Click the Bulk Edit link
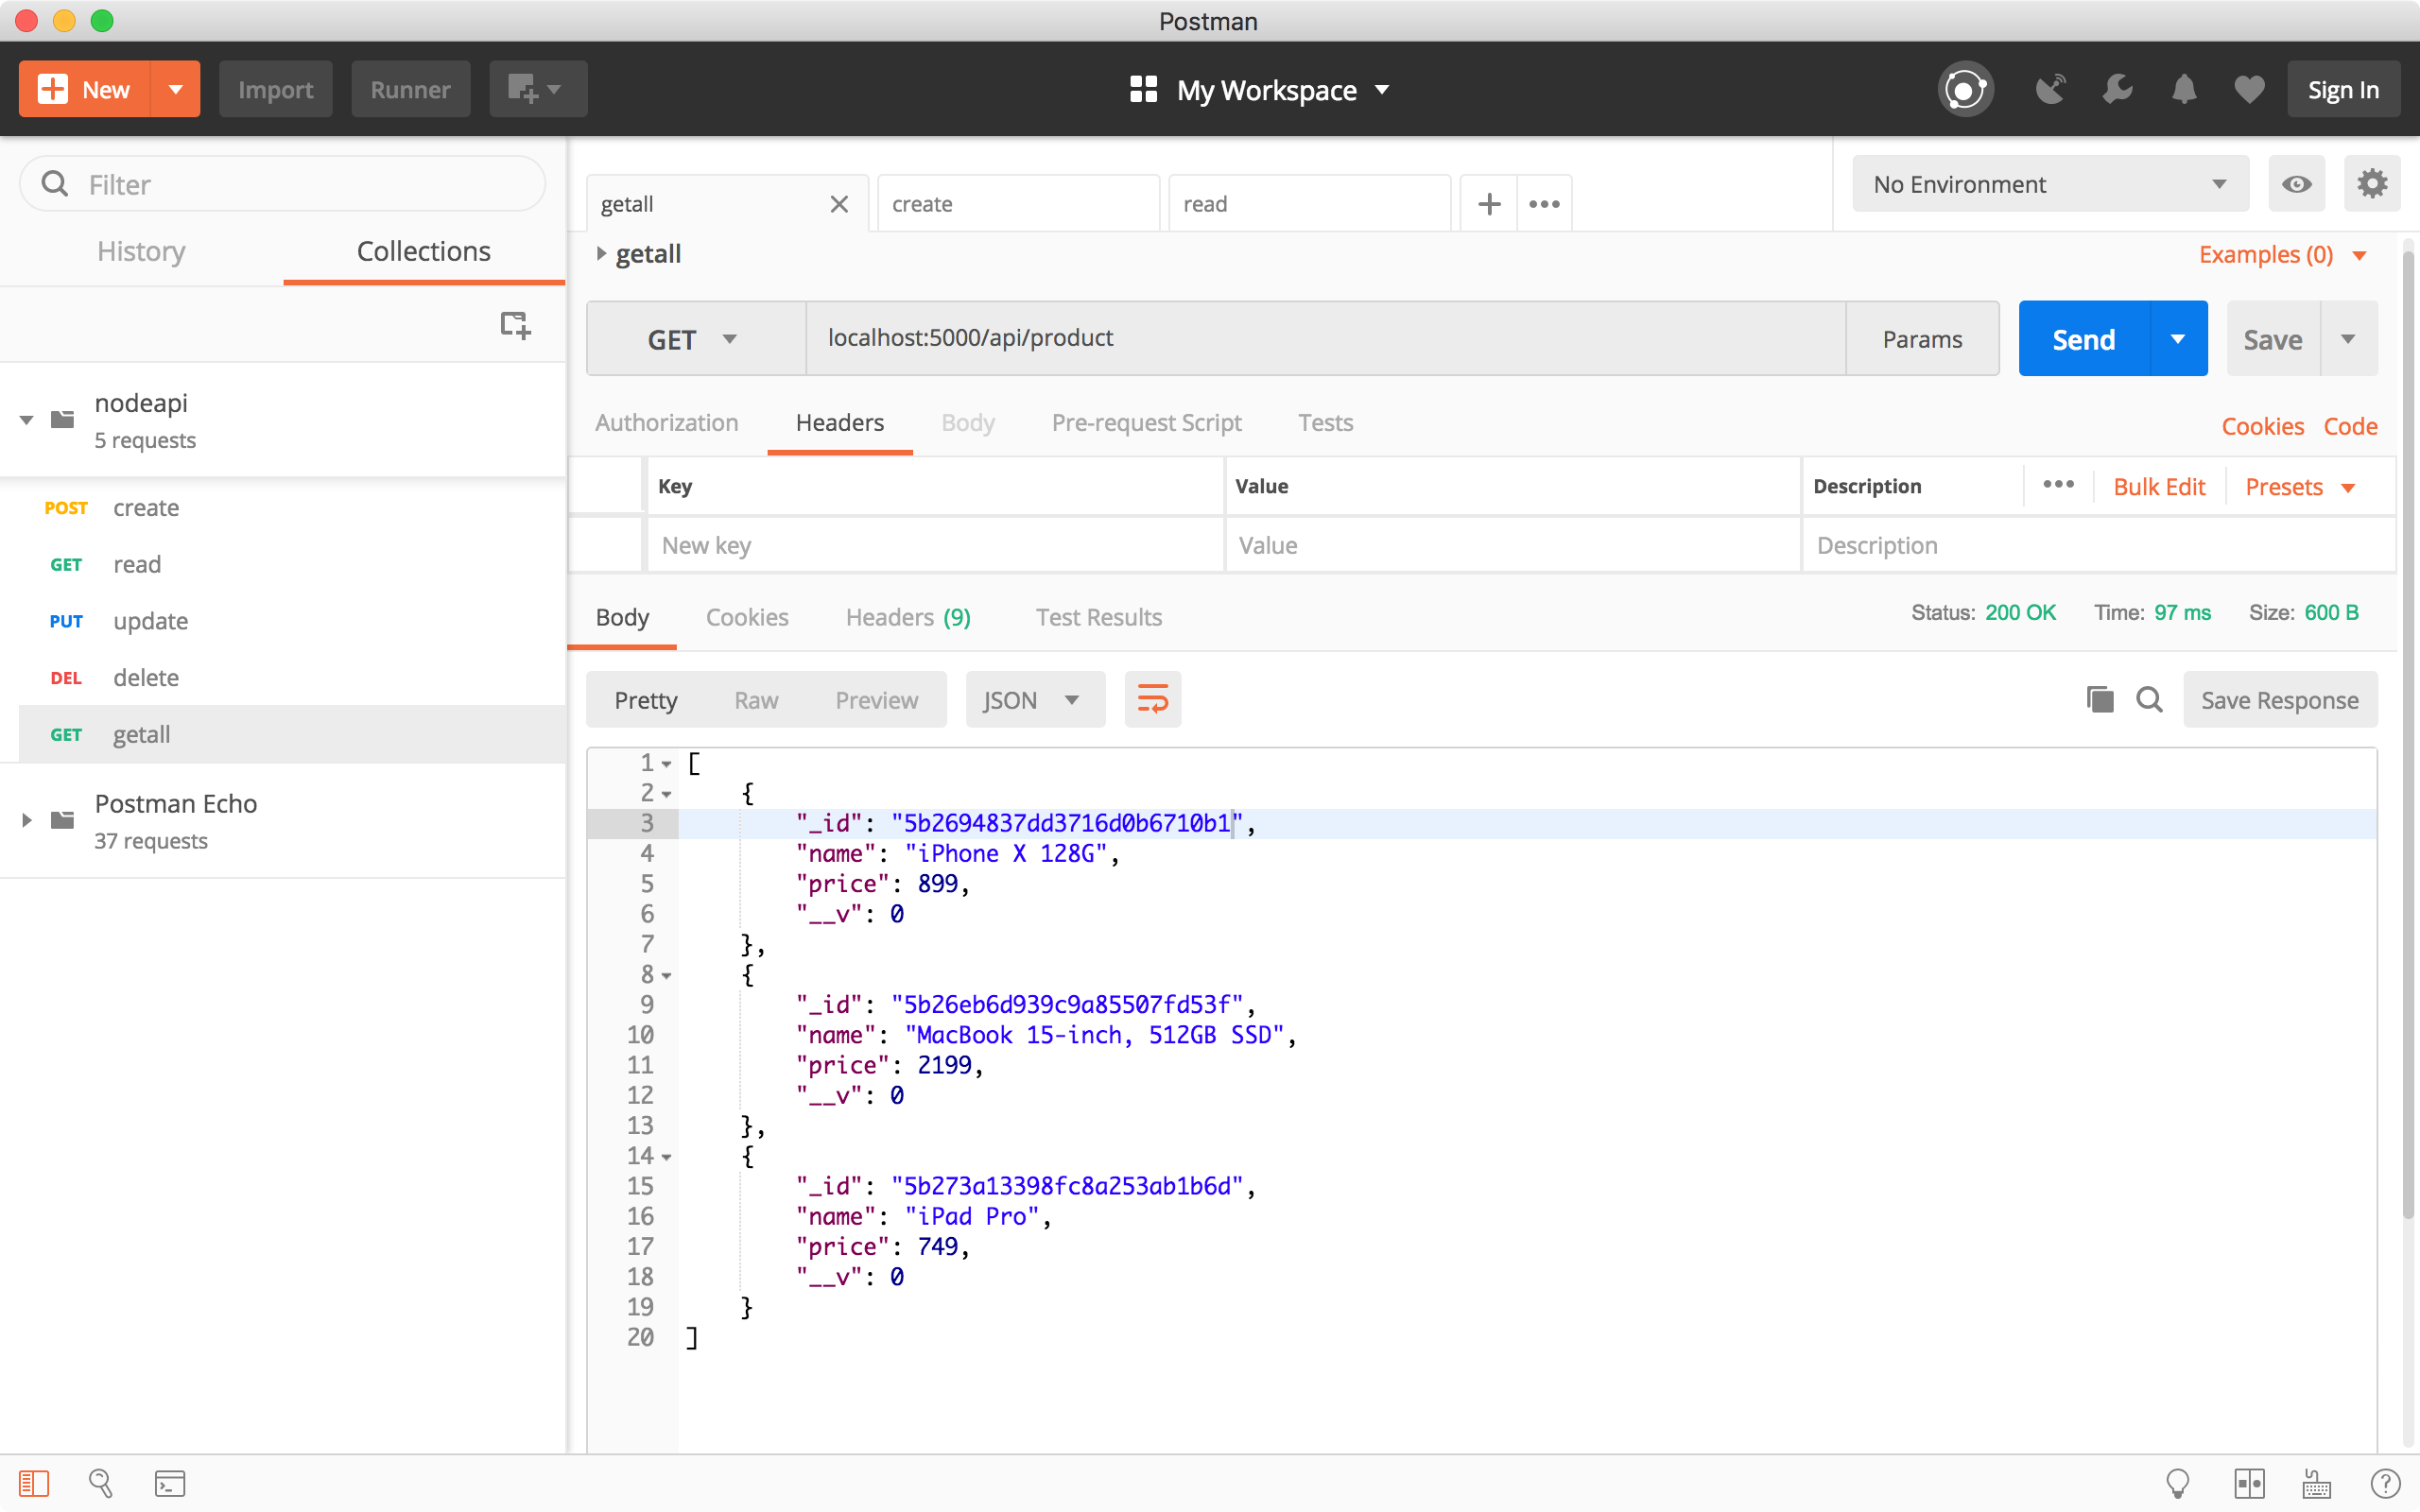The width and height of the screenshot is (2420, 1512). pos(2159,487)
